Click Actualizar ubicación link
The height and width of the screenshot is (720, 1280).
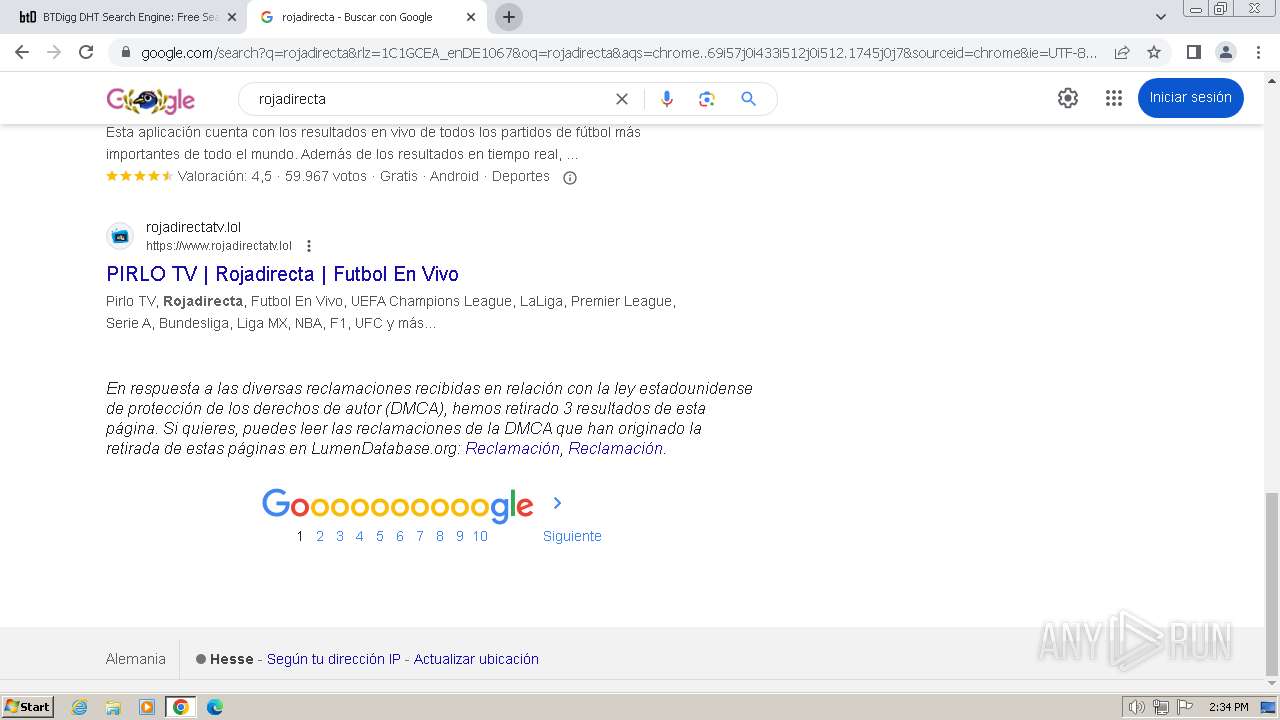(476, 659)
